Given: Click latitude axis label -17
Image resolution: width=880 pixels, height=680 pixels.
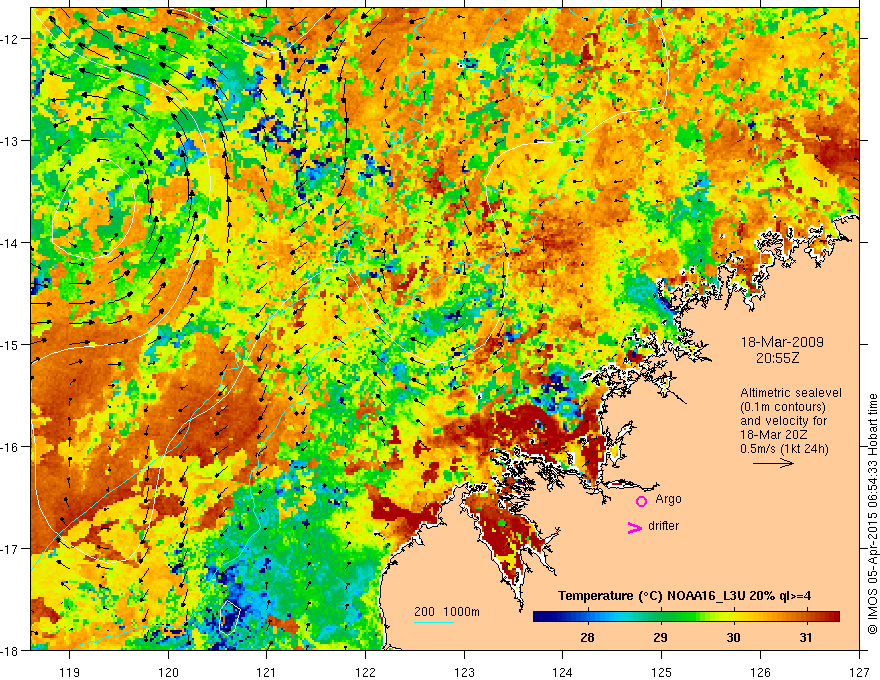Looking at the screenshot, I should point(11,548).
